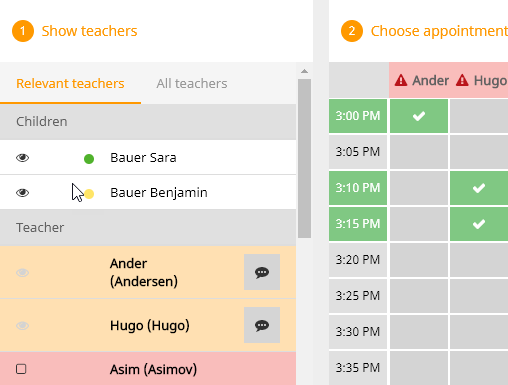Image resolution: width=508 pixels, height=385 pixels.
Task: Toggle visibility eye for Bauer Sara
Action: click(23, 157)
